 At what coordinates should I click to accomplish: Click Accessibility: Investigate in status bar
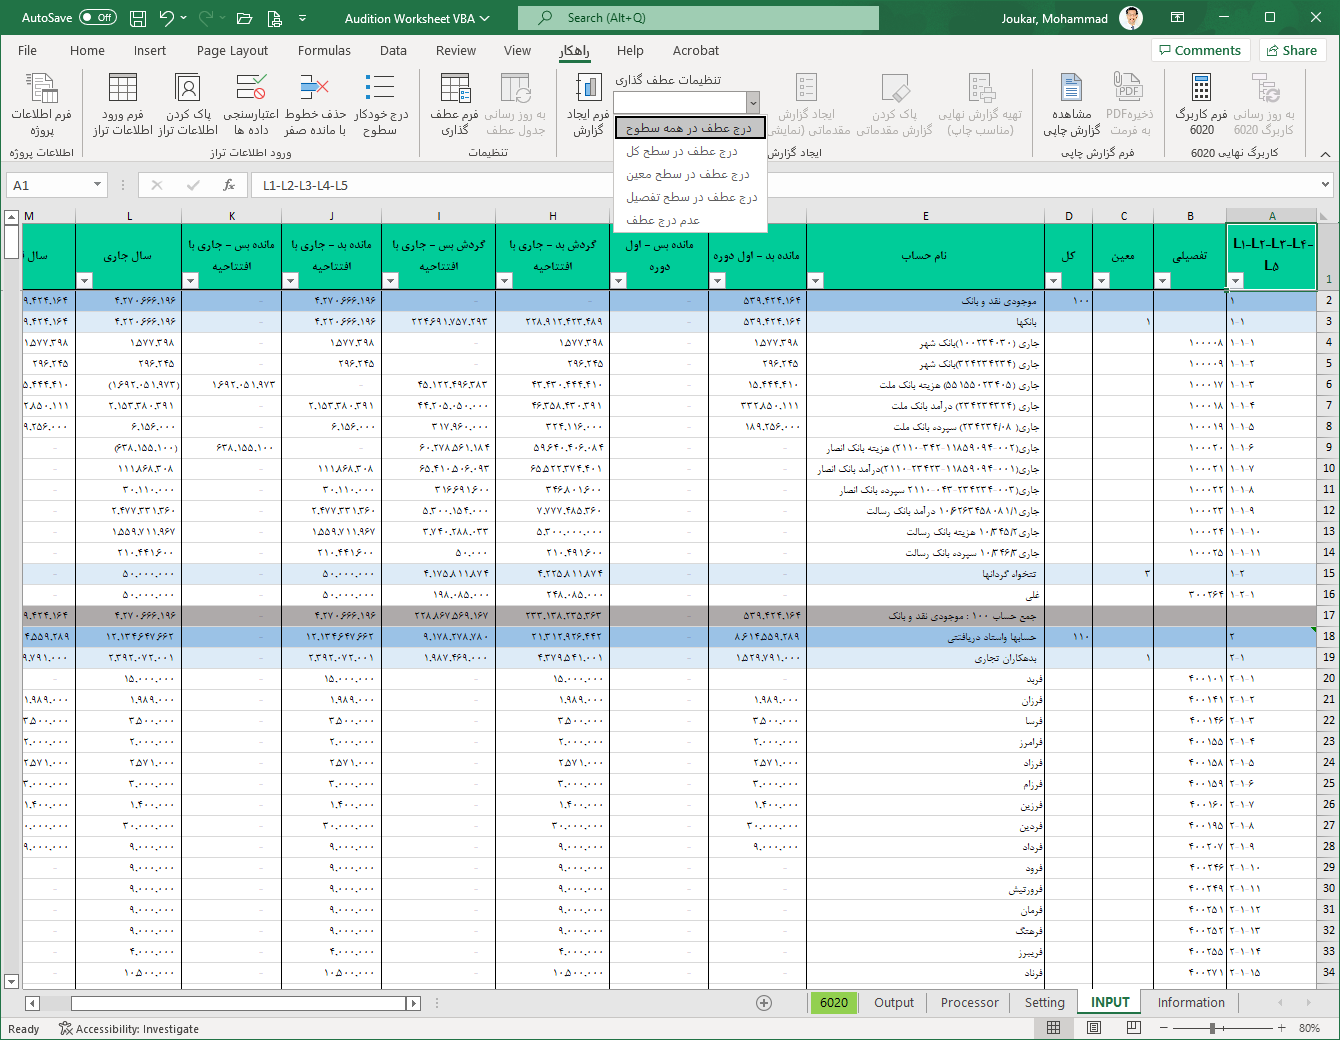pos(128,1028)
